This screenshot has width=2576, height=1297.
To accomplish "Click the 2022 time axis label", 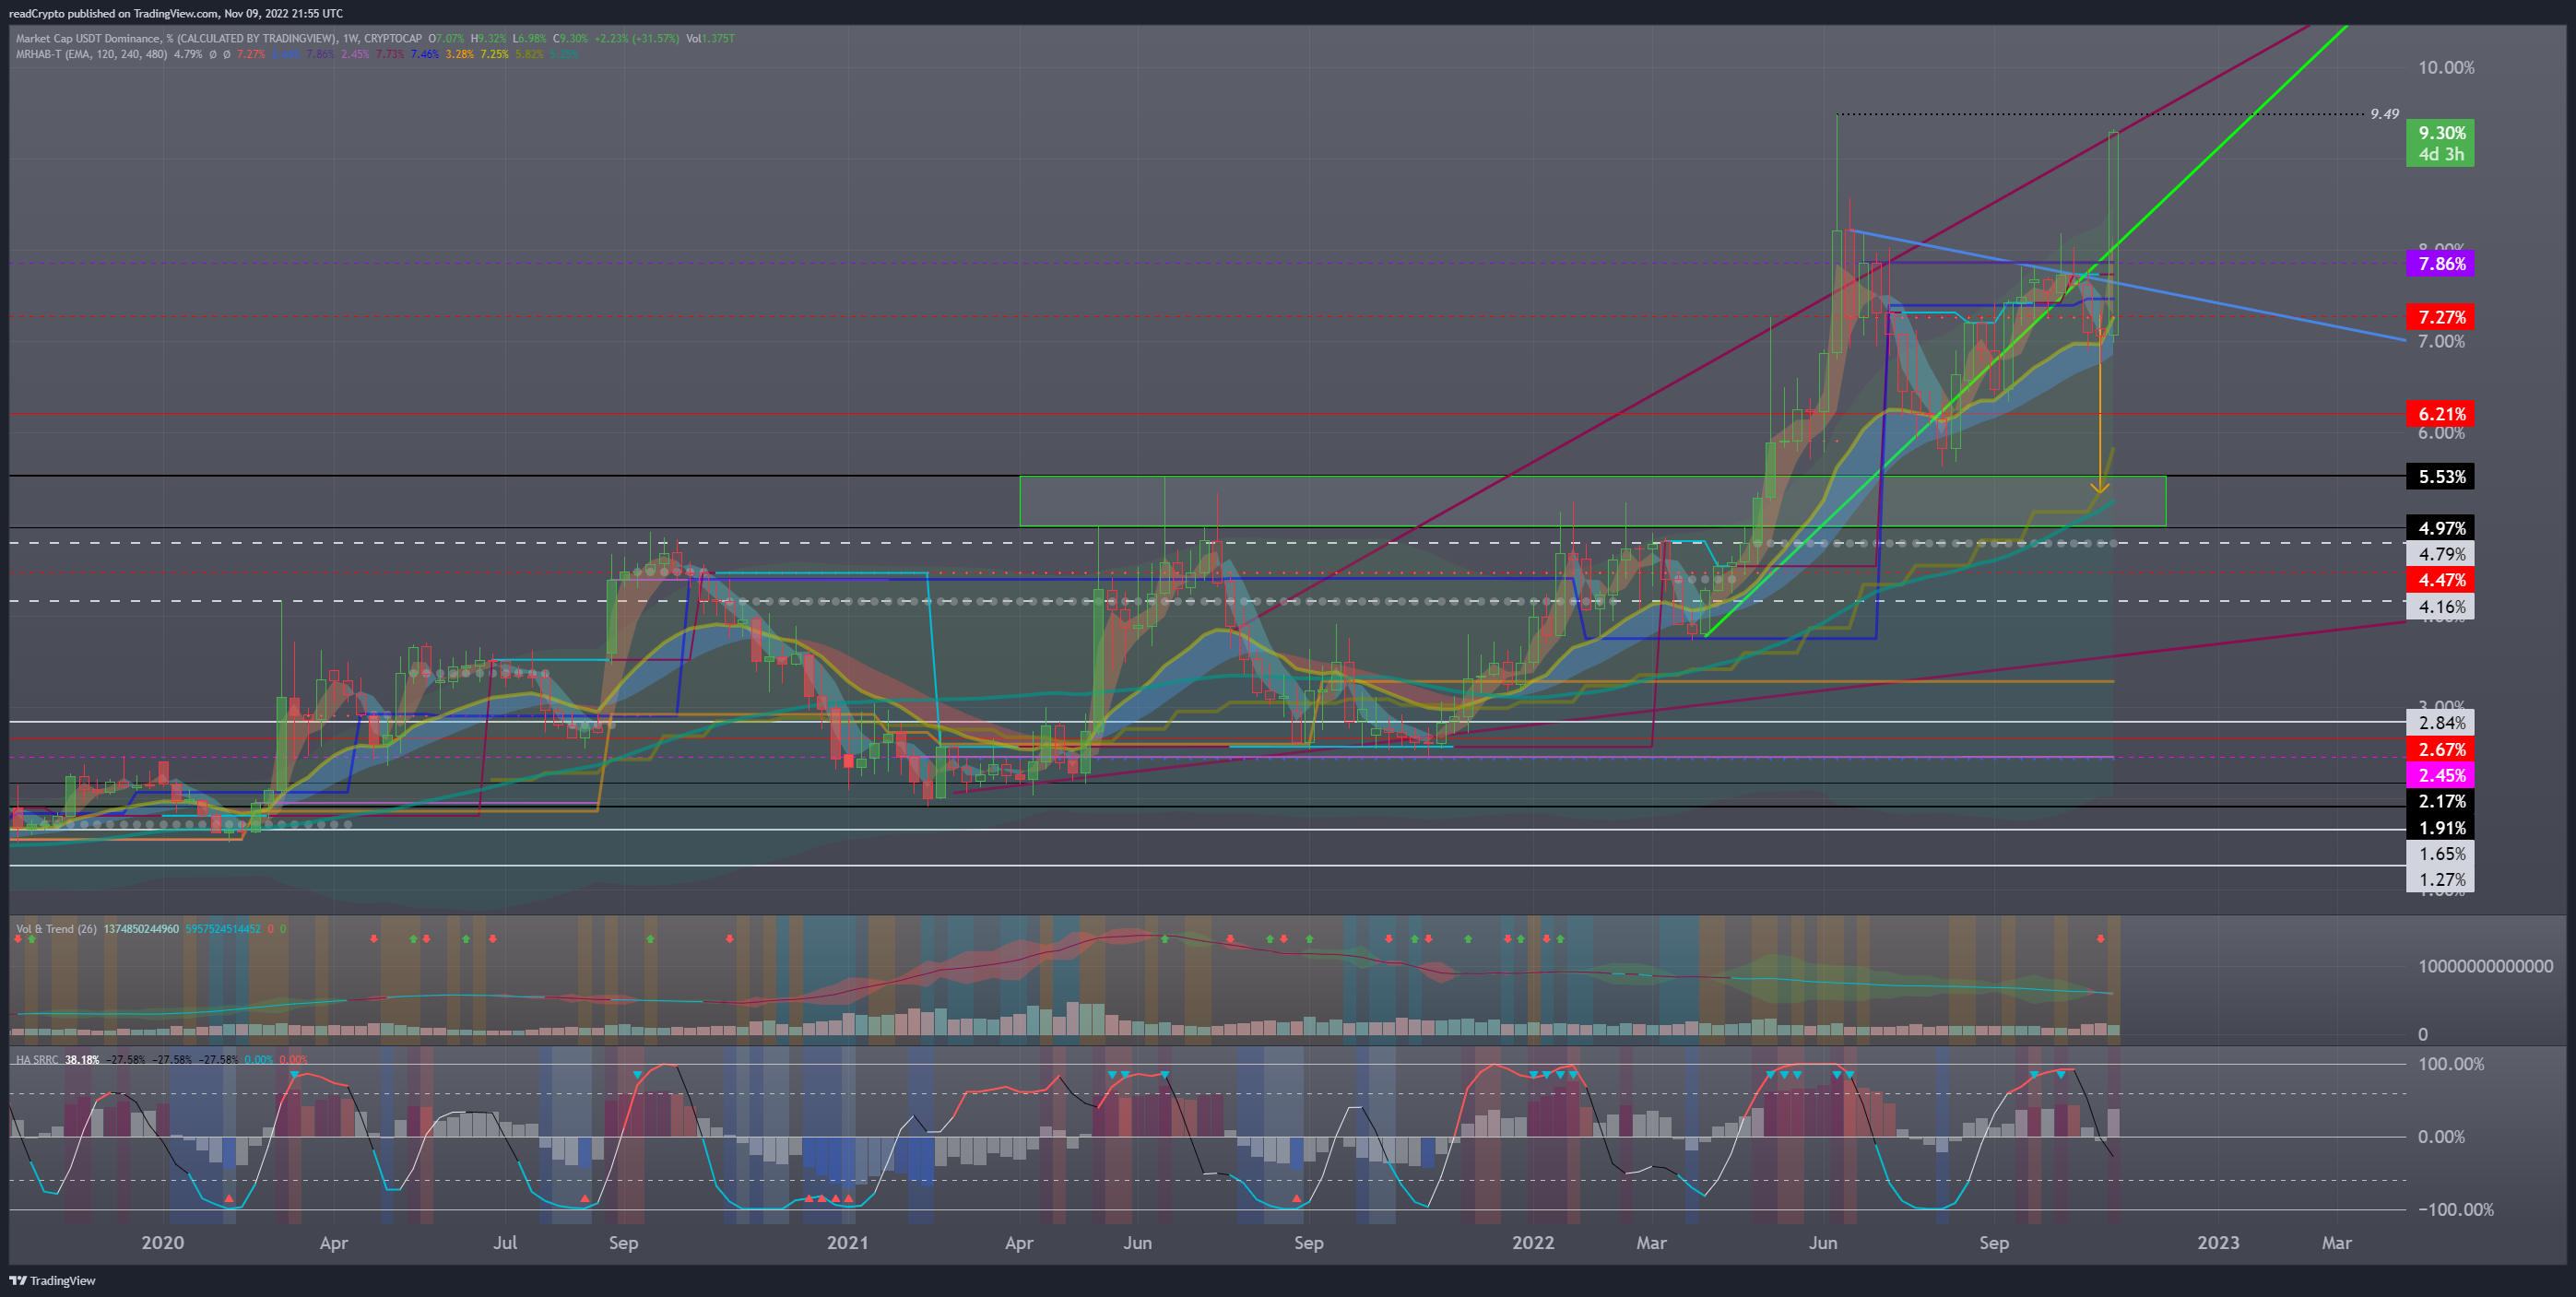I will [1533, 1243].
